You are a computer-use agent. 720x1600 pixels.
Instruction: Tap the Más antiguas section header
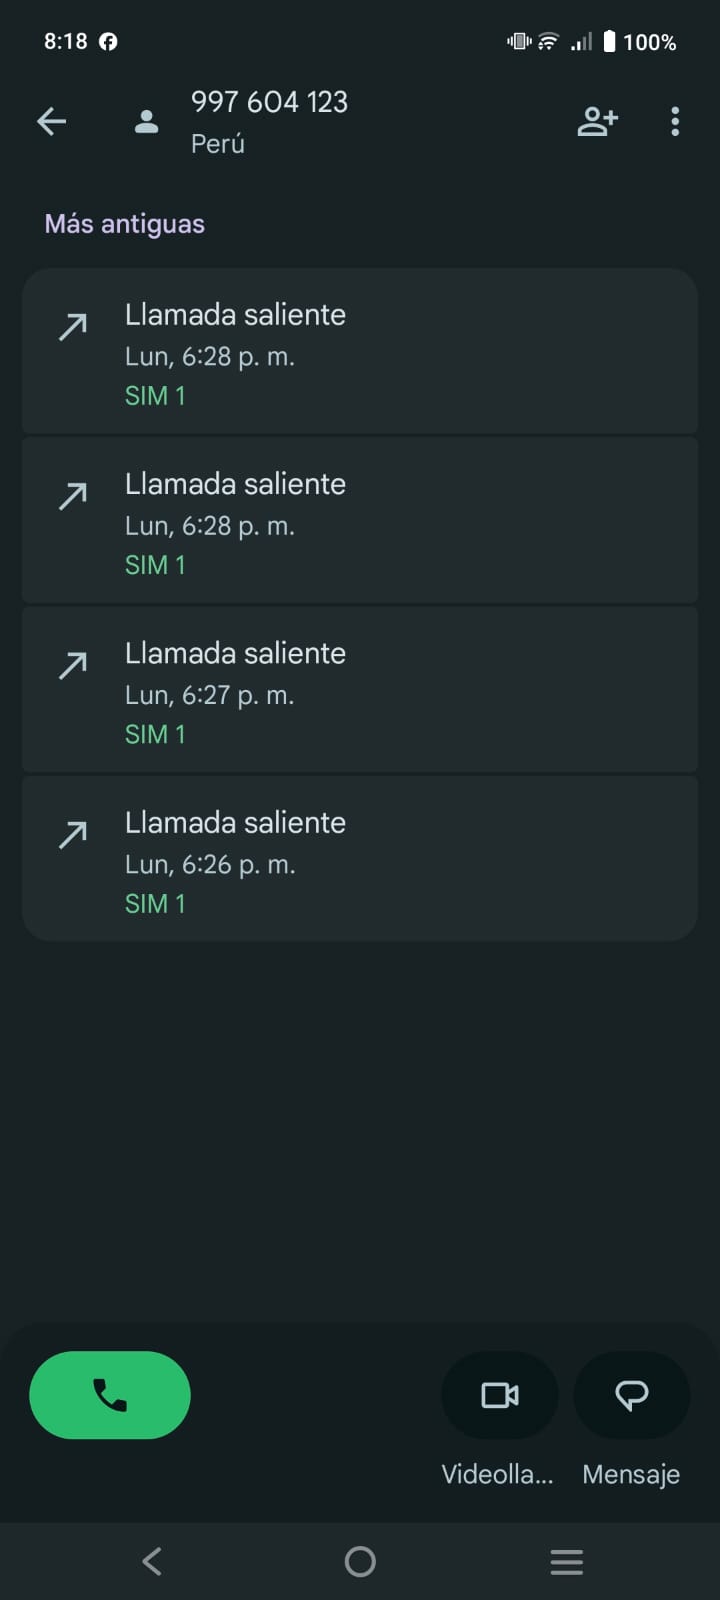point(124,224)
